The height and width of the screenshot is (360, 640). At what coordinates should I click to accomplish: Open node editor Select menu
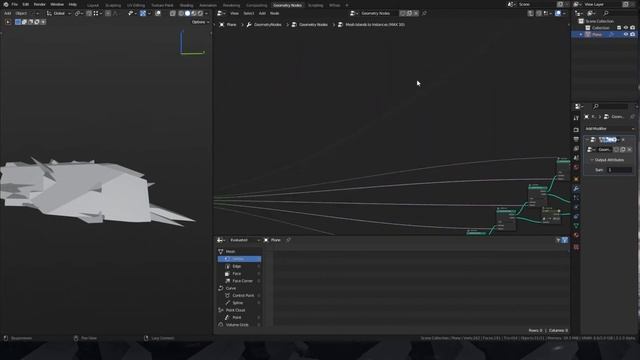(249, 13)
